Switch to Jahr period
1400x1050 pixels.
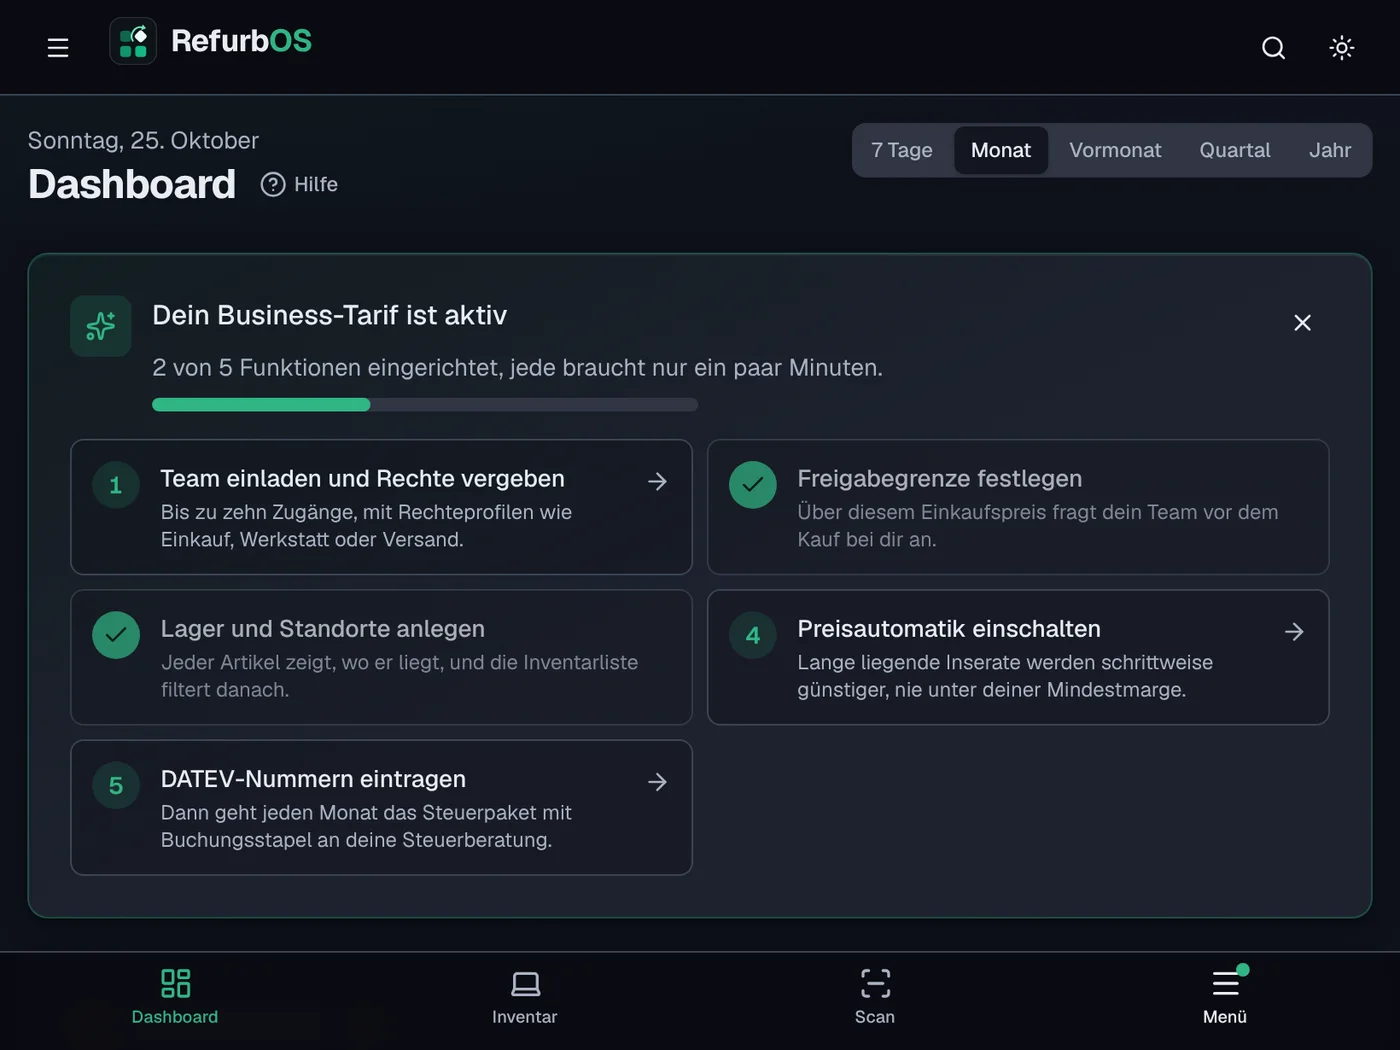point(1330,150)
